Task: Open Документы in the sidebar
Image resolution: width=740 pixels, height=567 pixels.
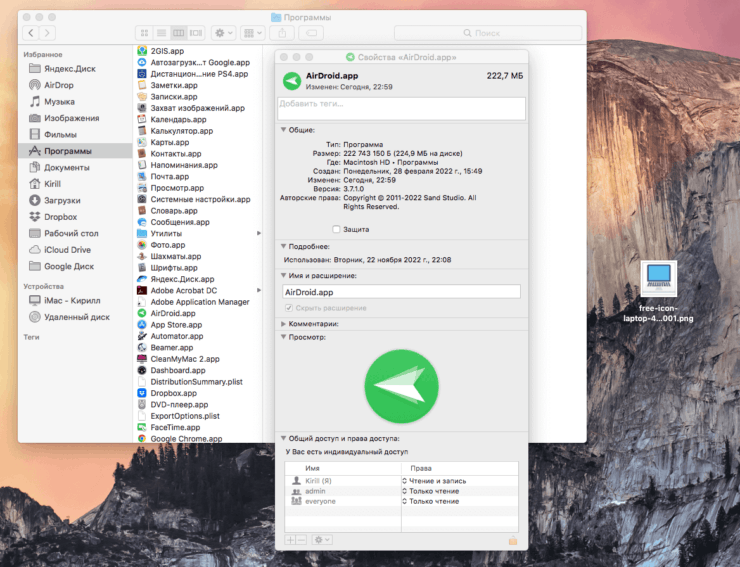Action: click(x=67, y=168)
